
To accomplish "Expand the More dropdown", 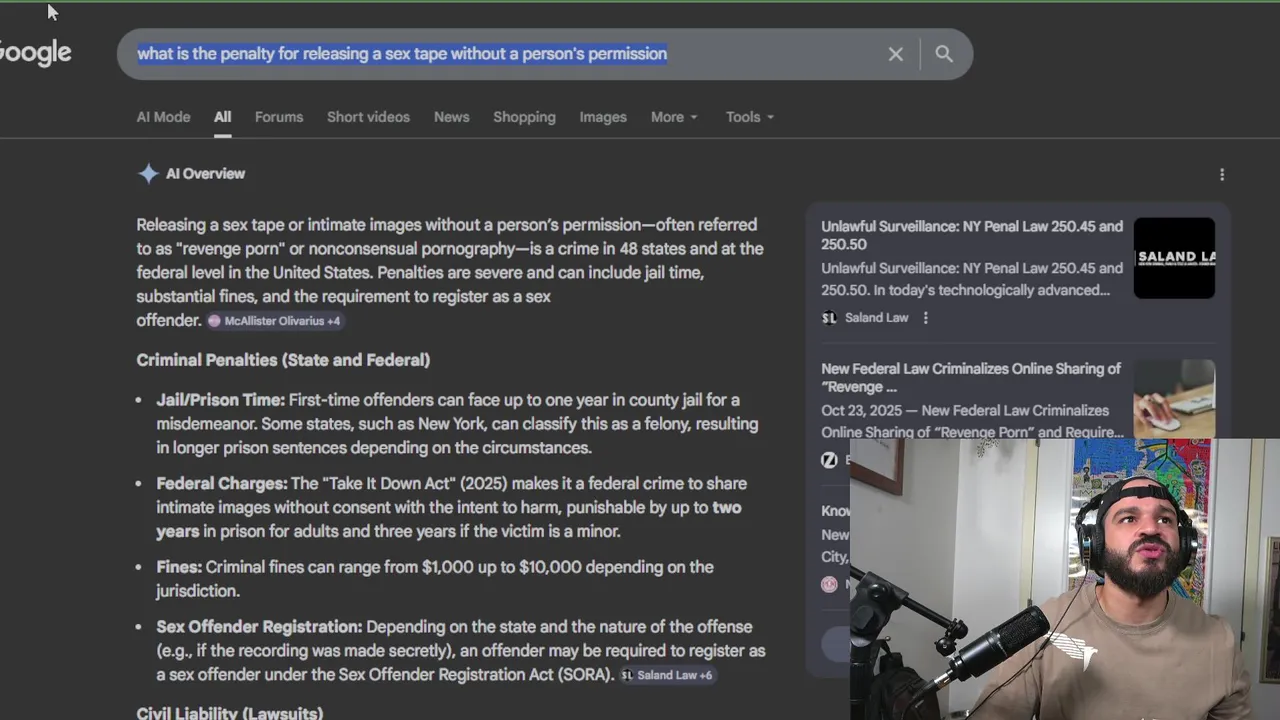I will pos(674,117).
